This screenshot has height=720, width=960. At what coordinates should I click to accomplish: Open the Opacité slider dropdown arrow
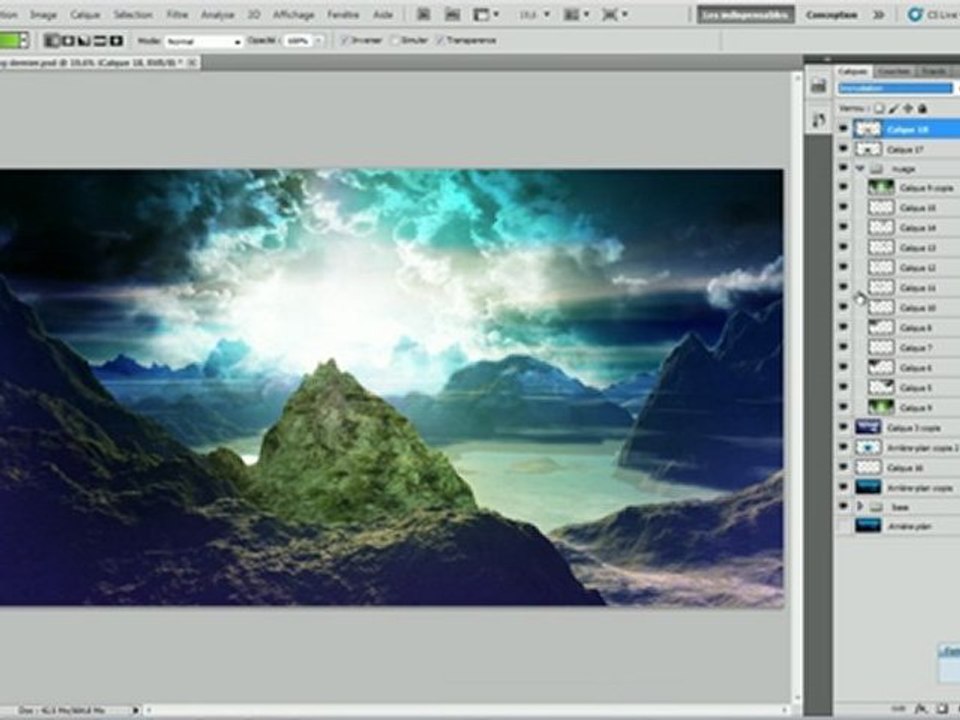pyautogui.click(x=318, y=41)
